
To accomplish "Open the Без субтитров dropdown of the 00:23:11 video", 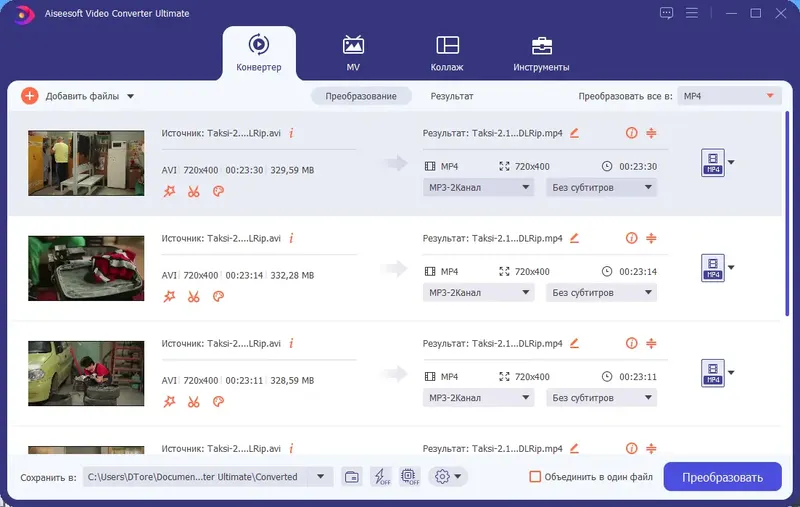I will (x=601, y=397).
